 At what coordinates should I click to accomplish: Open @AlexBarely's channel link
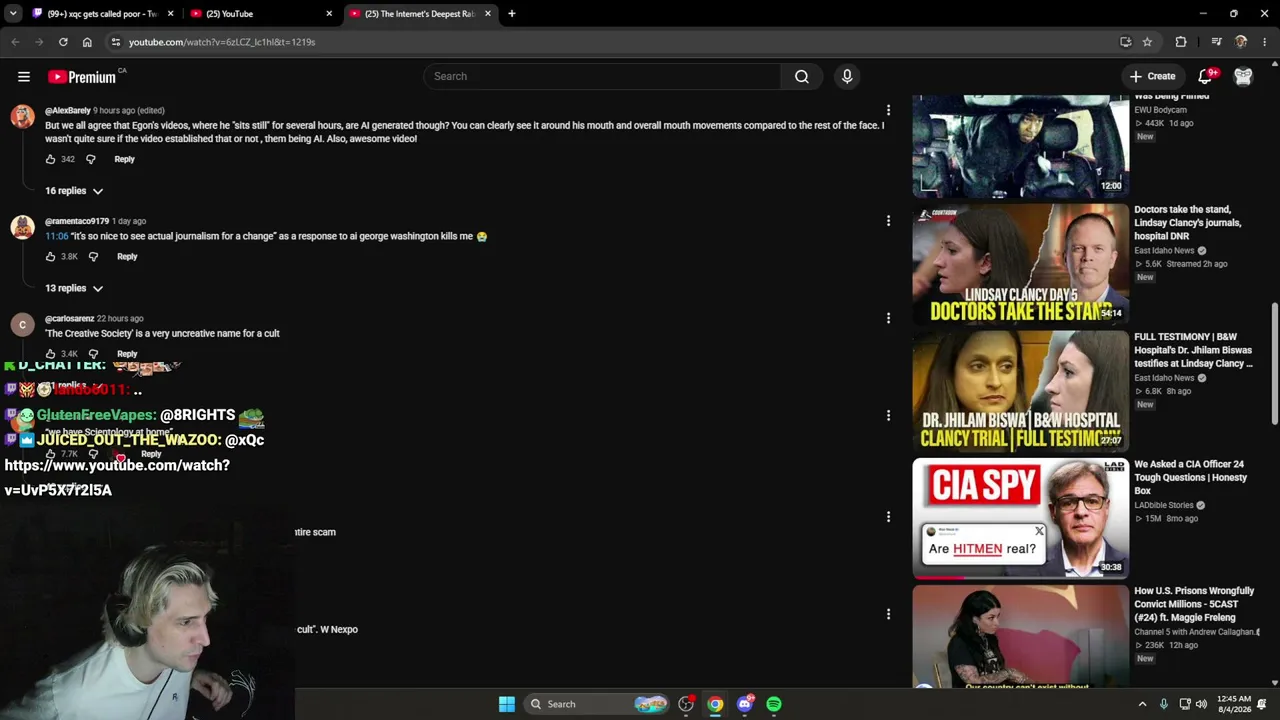(68, 111)
